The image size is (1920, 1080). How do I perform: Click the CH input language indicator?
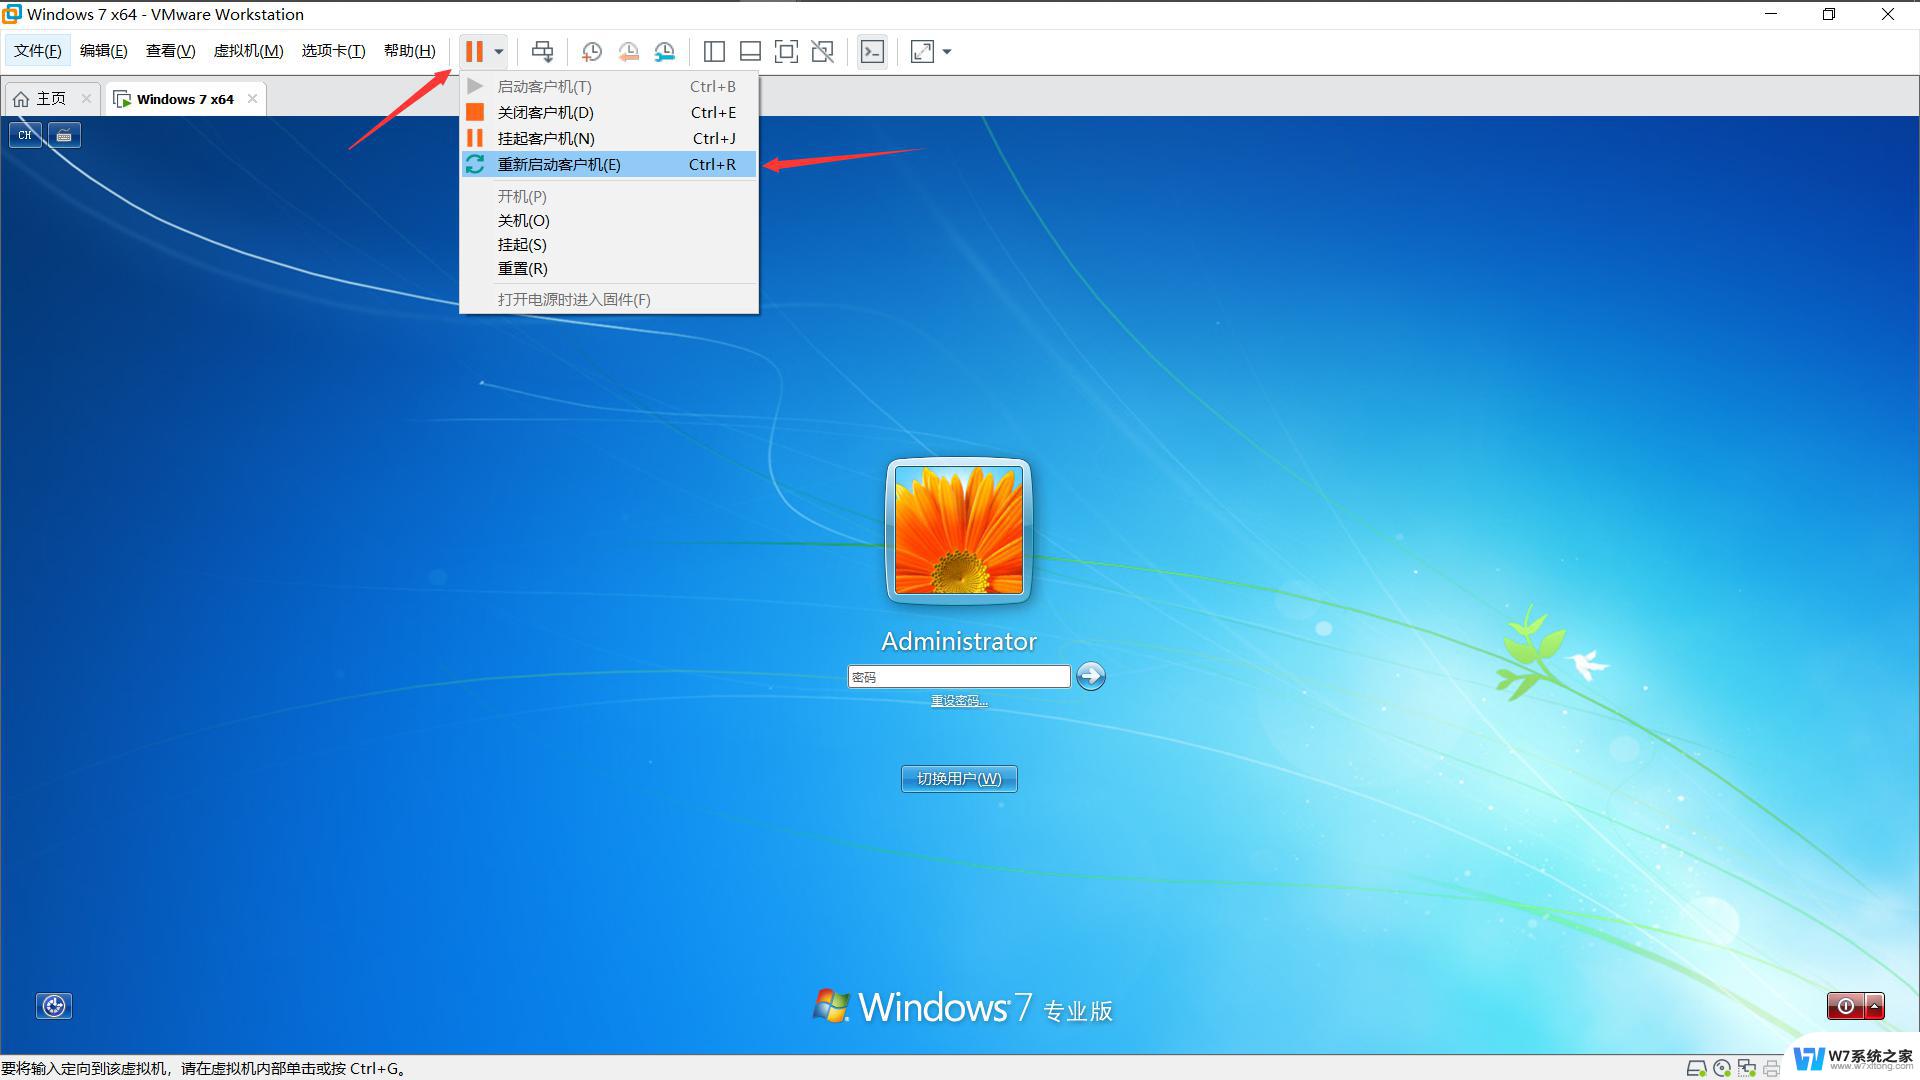pos(25,135)
